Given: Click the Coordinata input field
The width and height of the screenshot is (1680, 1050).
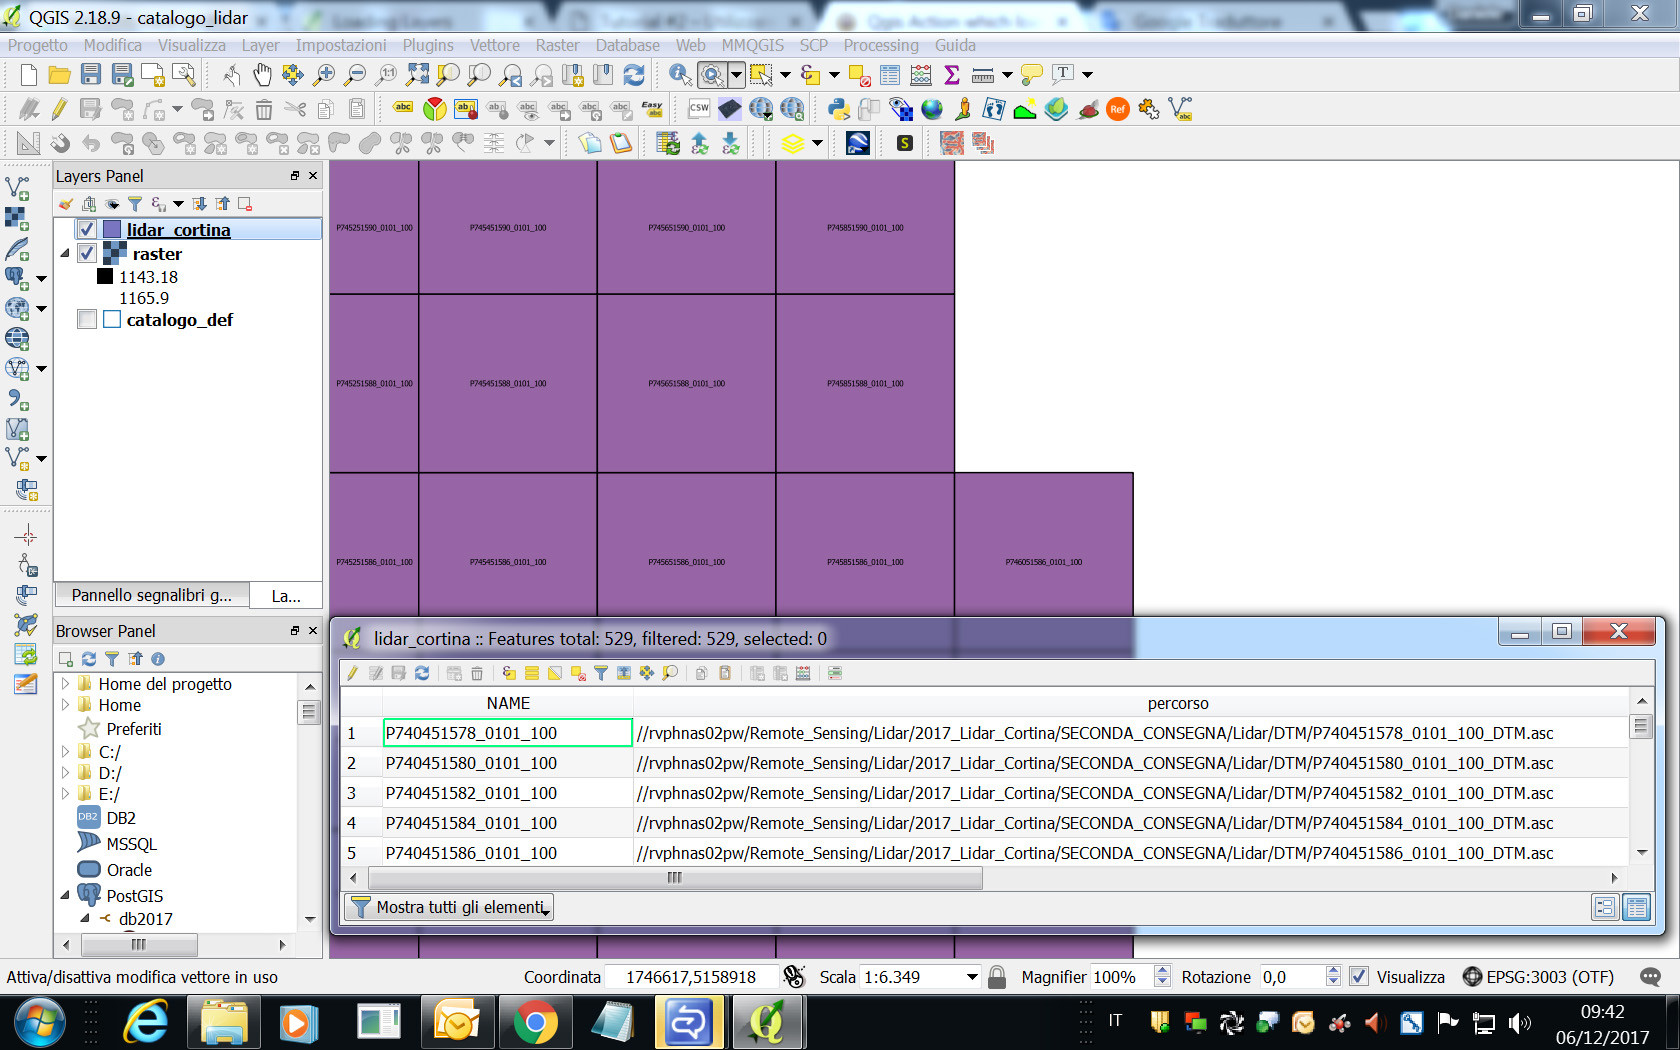Looking at the screenshot, I should pyautogui.click(x=690, y=977).
